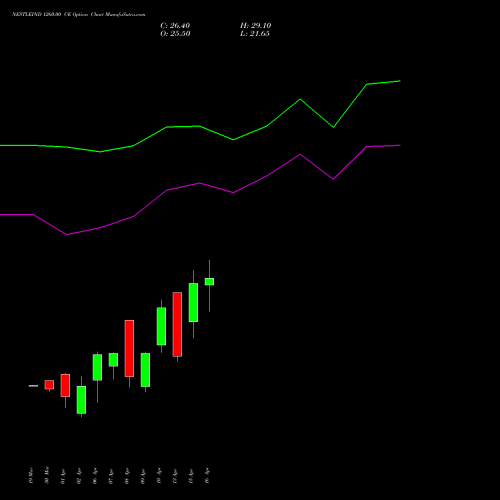This screenshot has height=500, width=500.
Task: Click the low value L: 21.65
Action: click(x=255, y=34)
